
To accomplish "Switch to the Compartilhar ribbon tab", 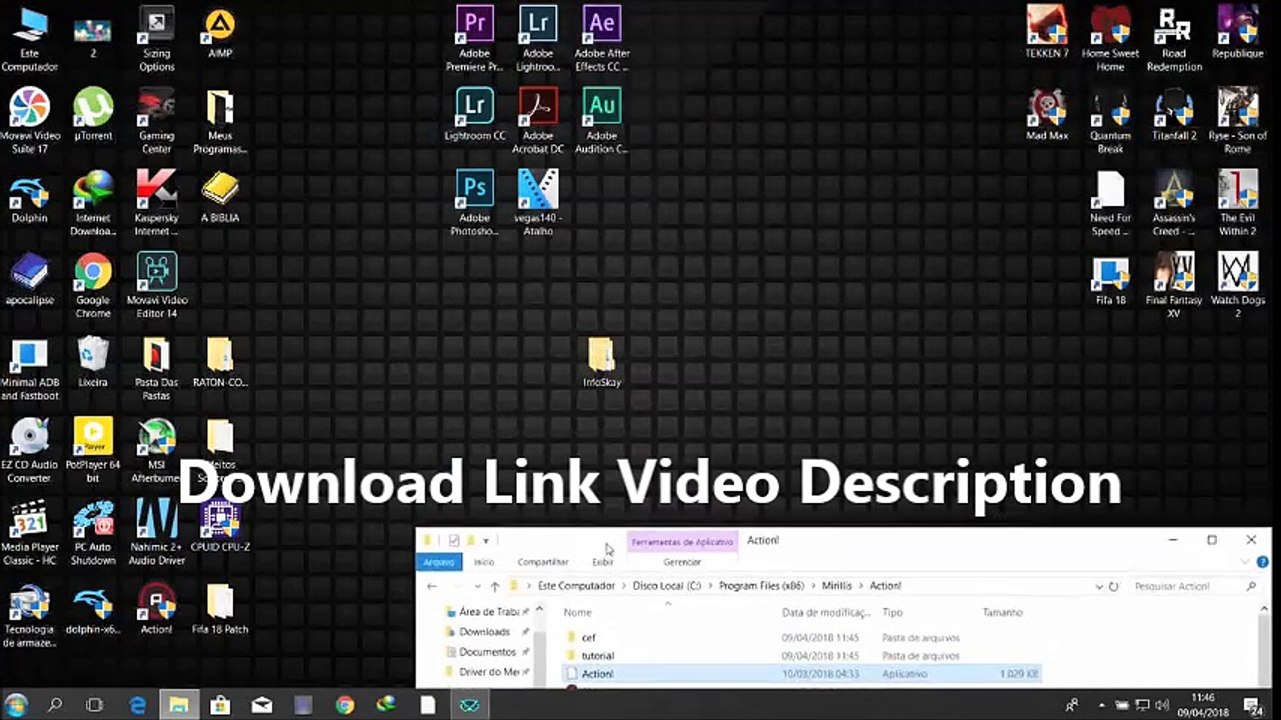I will pos(543,562).
